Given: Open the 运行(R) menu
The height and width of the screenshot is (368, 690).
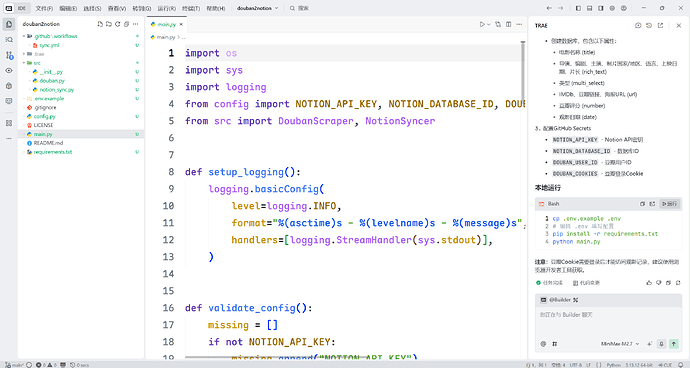Looking at the screenshot, I should click(166, 8).
